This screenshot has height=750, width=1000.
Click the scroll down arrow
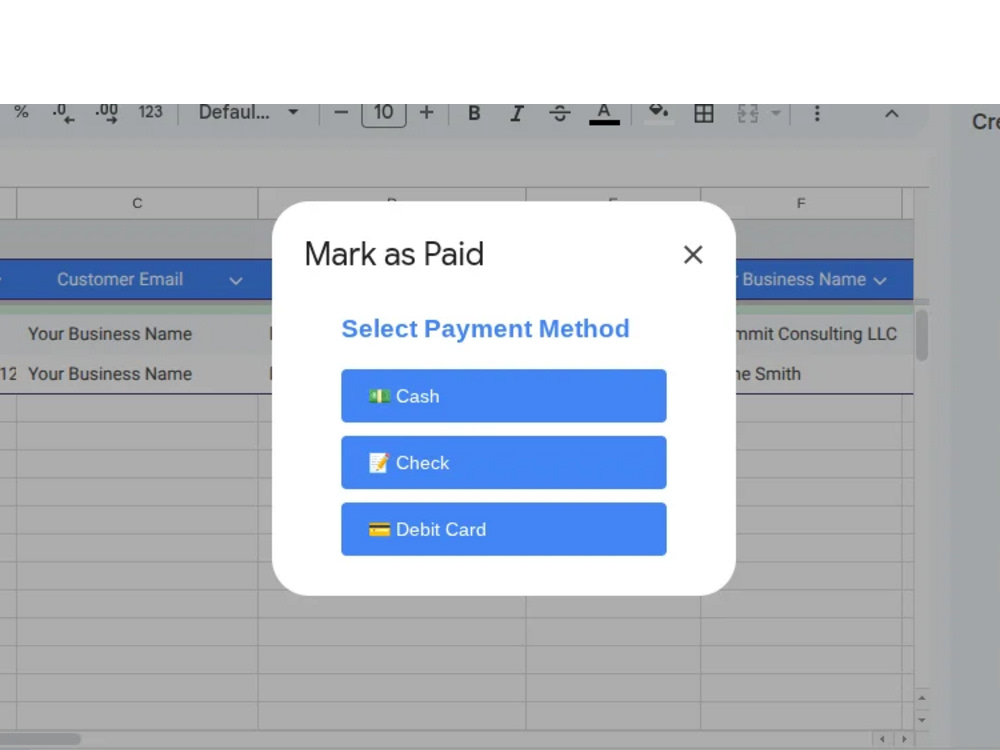922,720
